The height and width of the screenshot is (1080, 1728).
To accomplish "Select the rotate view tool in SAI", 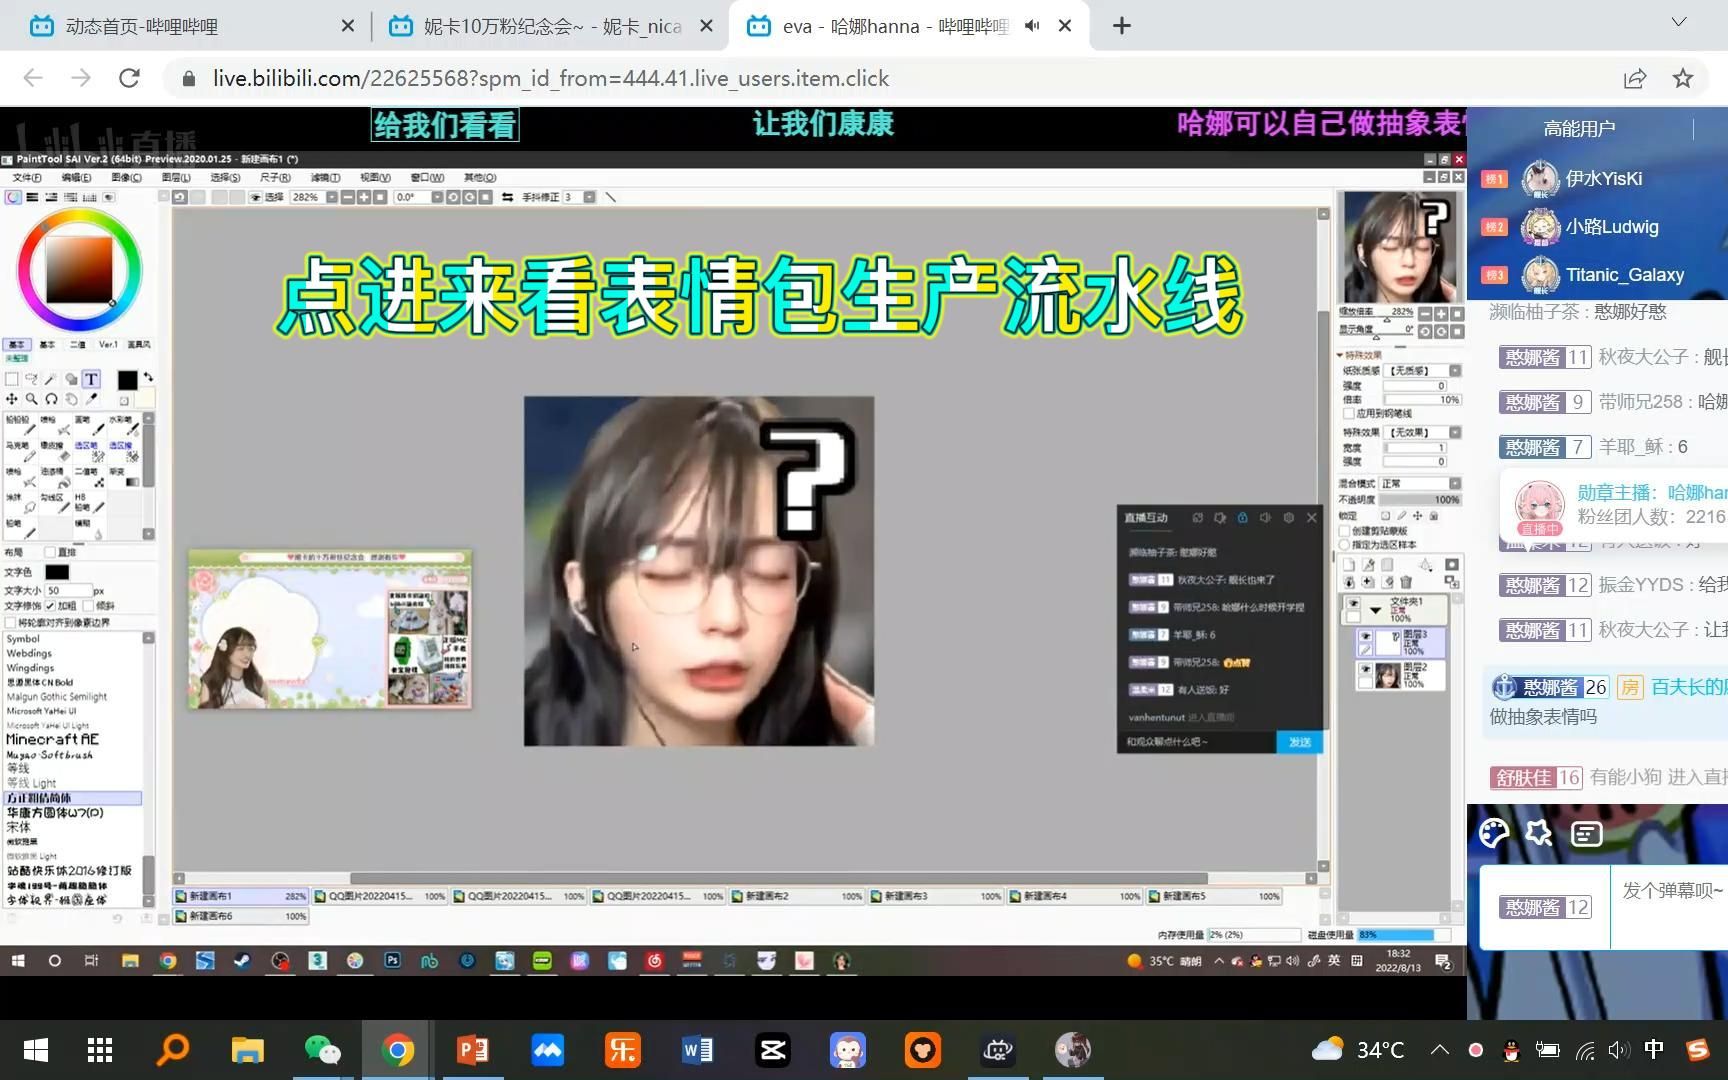I will [x=51, y=399].
